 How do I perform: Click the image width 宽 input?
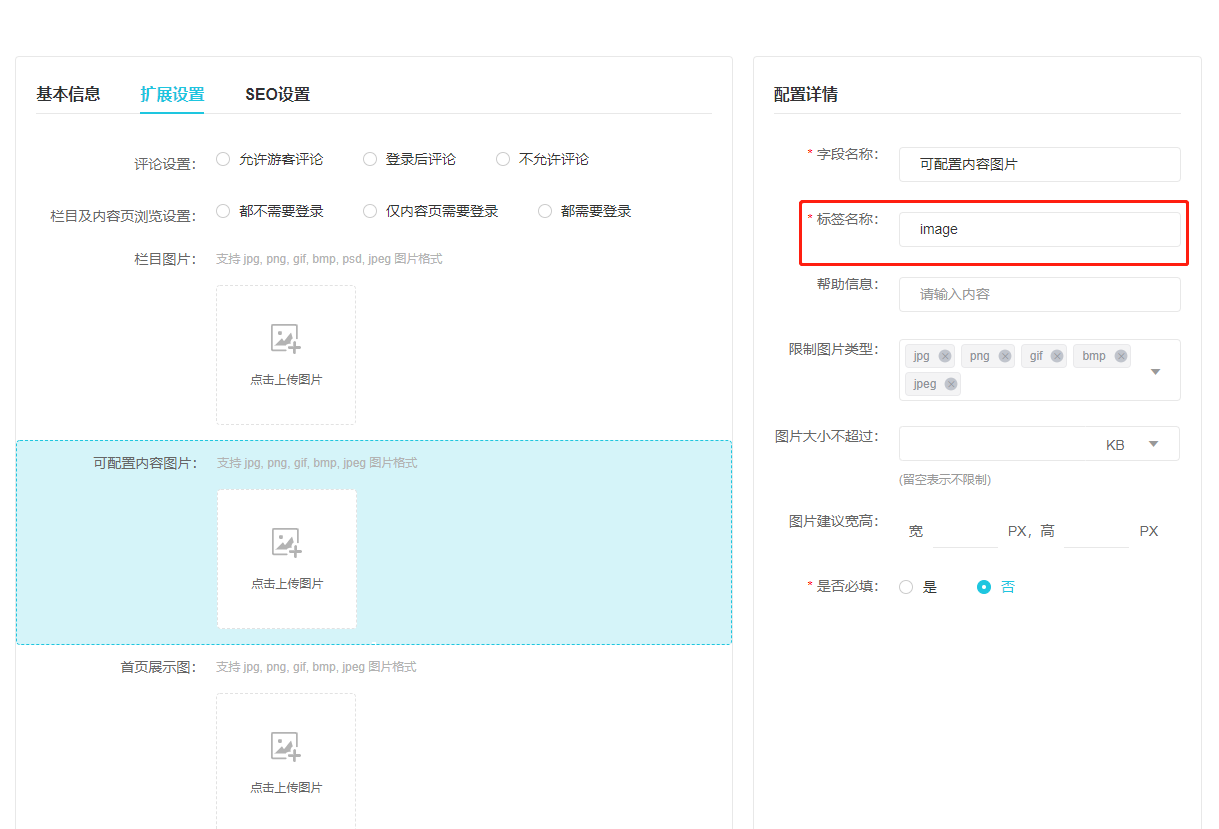click(x=965, y=531)
